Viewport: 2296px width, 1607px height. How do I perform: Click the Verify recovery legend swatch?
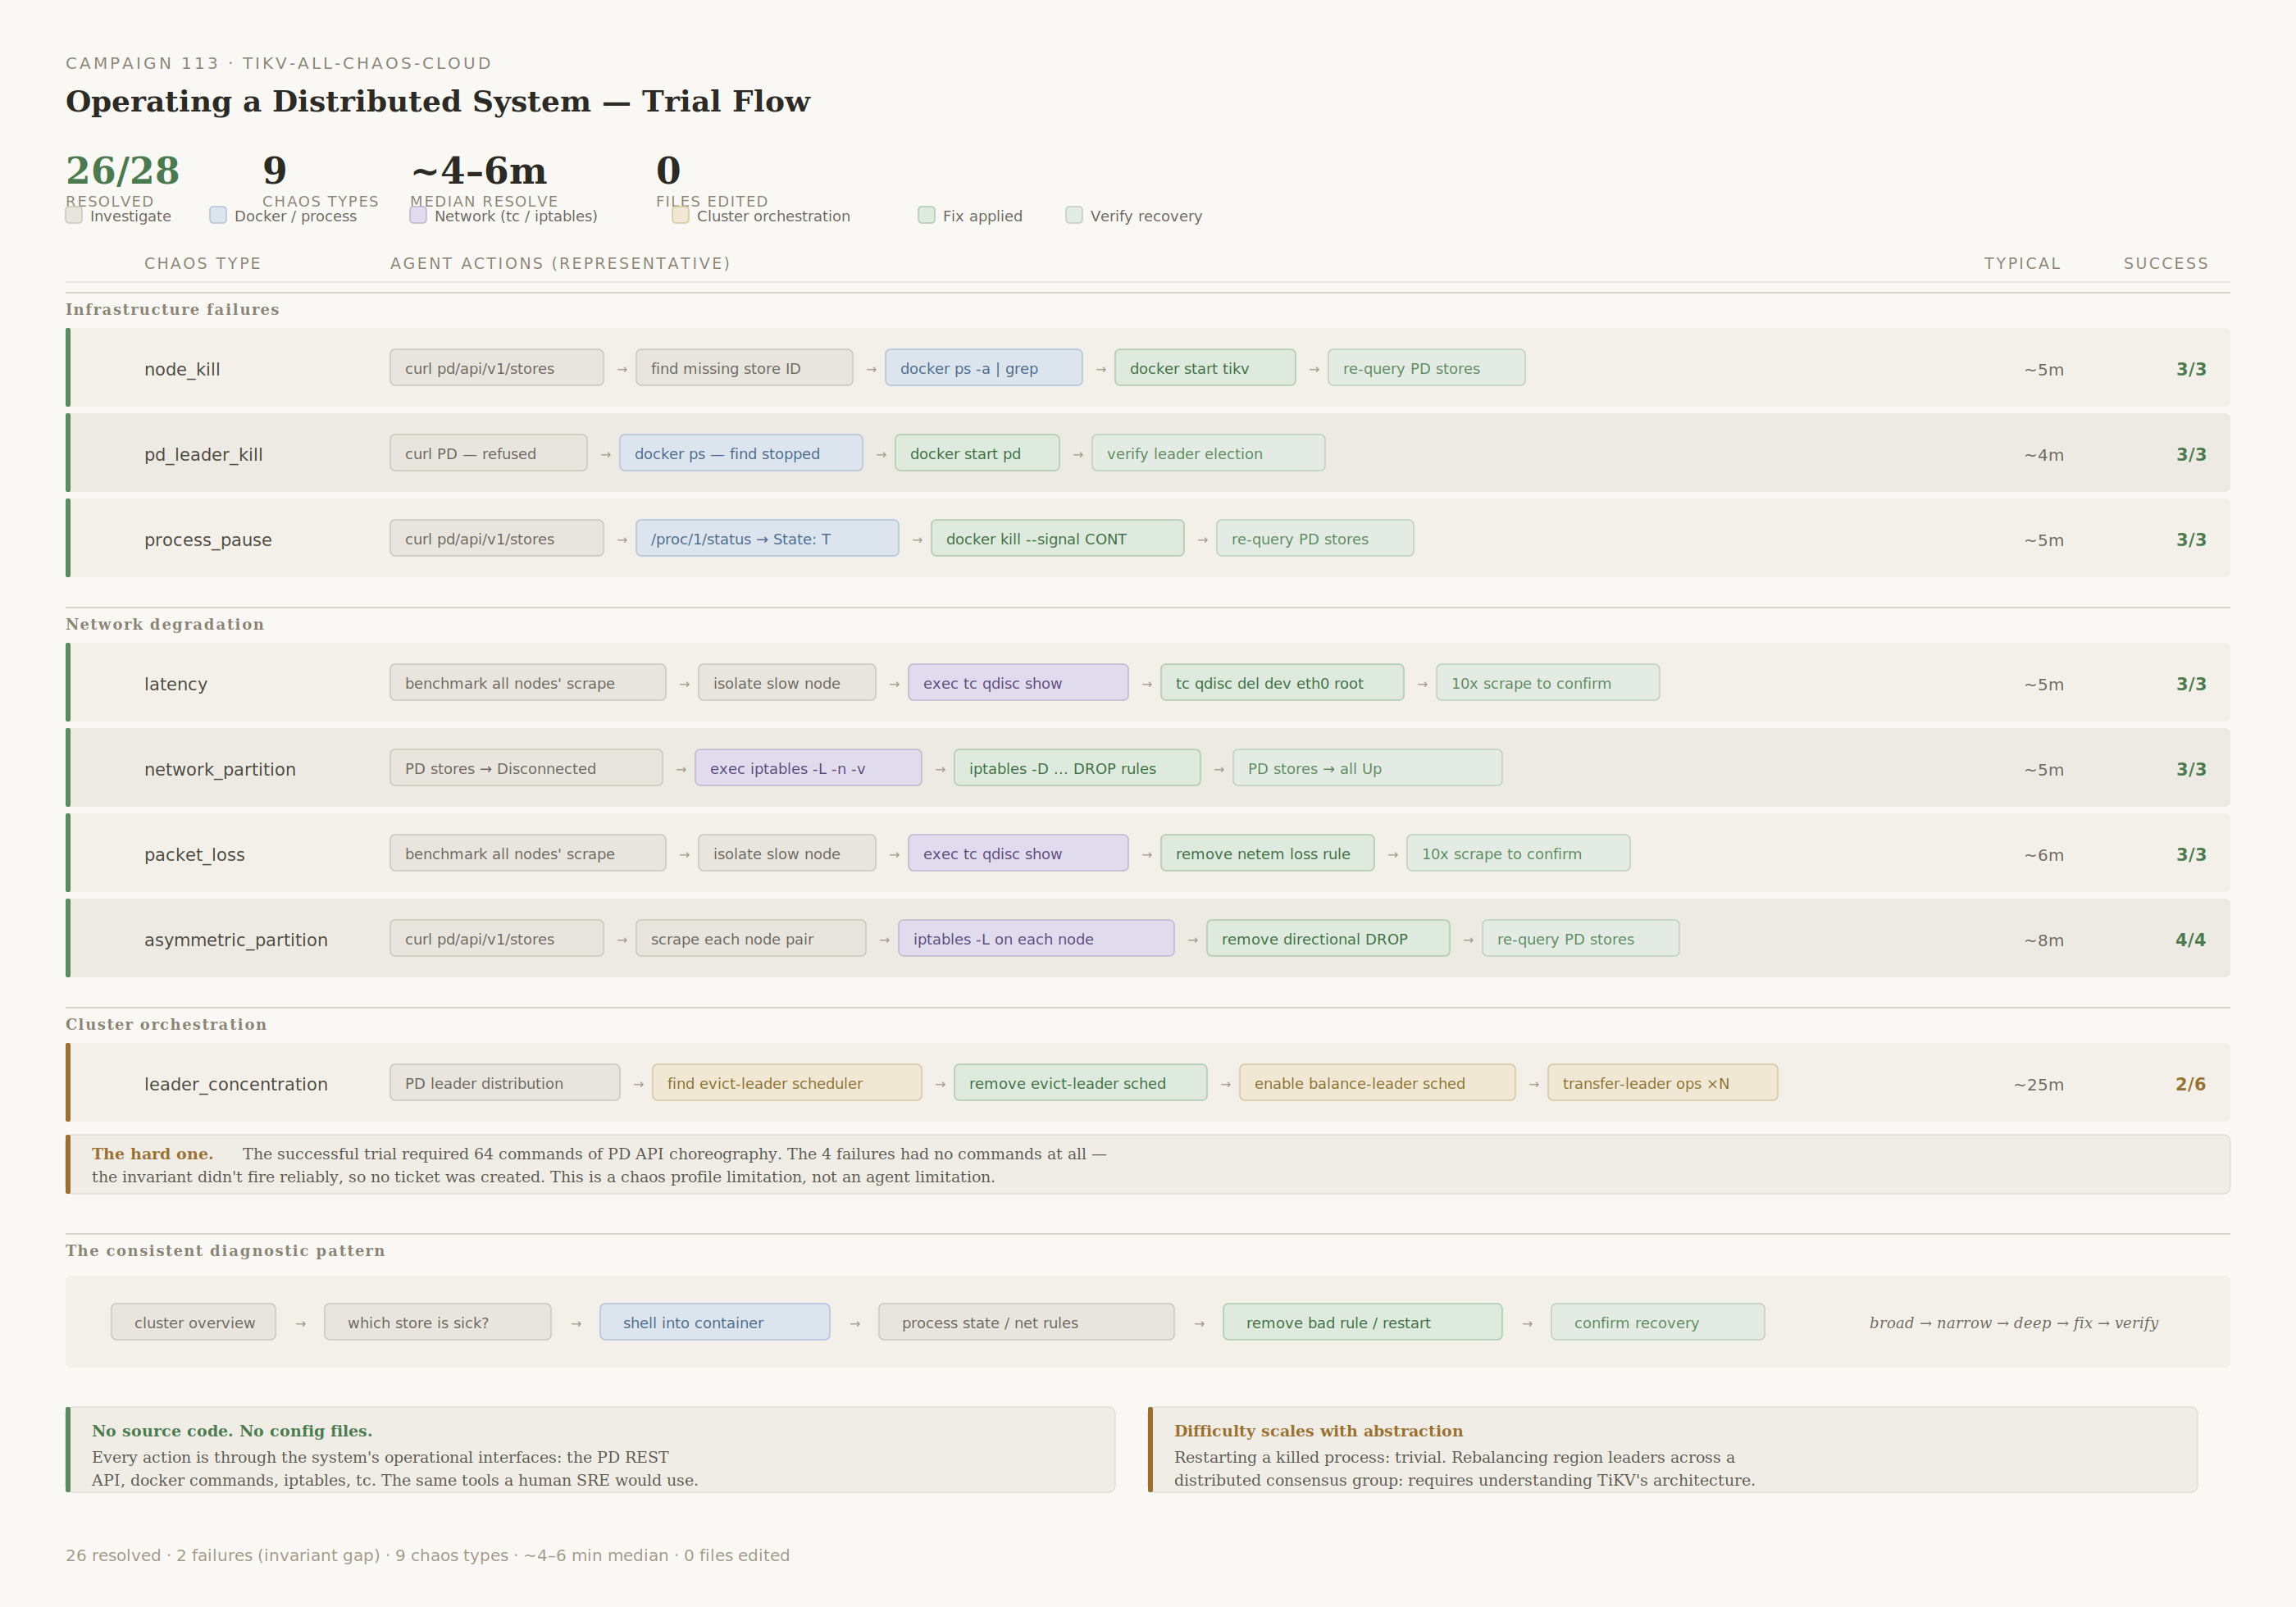1074,215
